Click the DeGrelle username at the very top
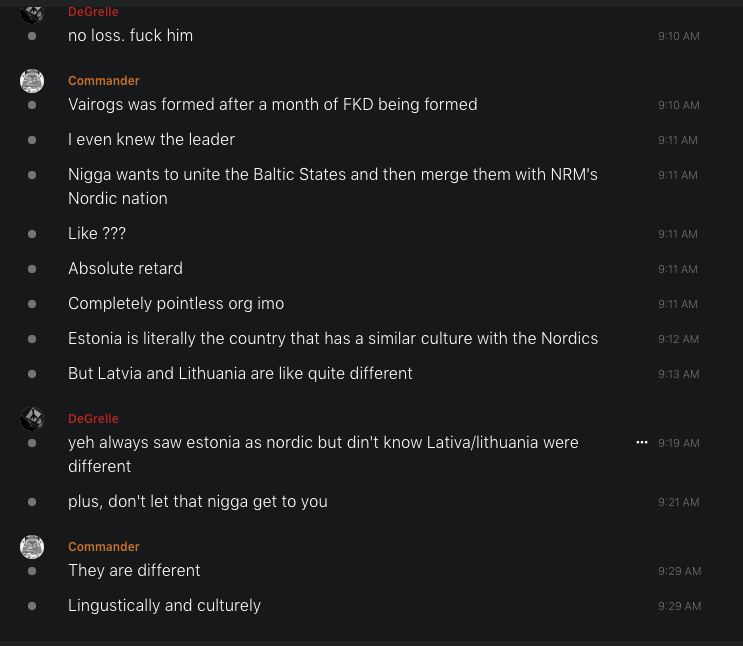 tap(93, 12)
